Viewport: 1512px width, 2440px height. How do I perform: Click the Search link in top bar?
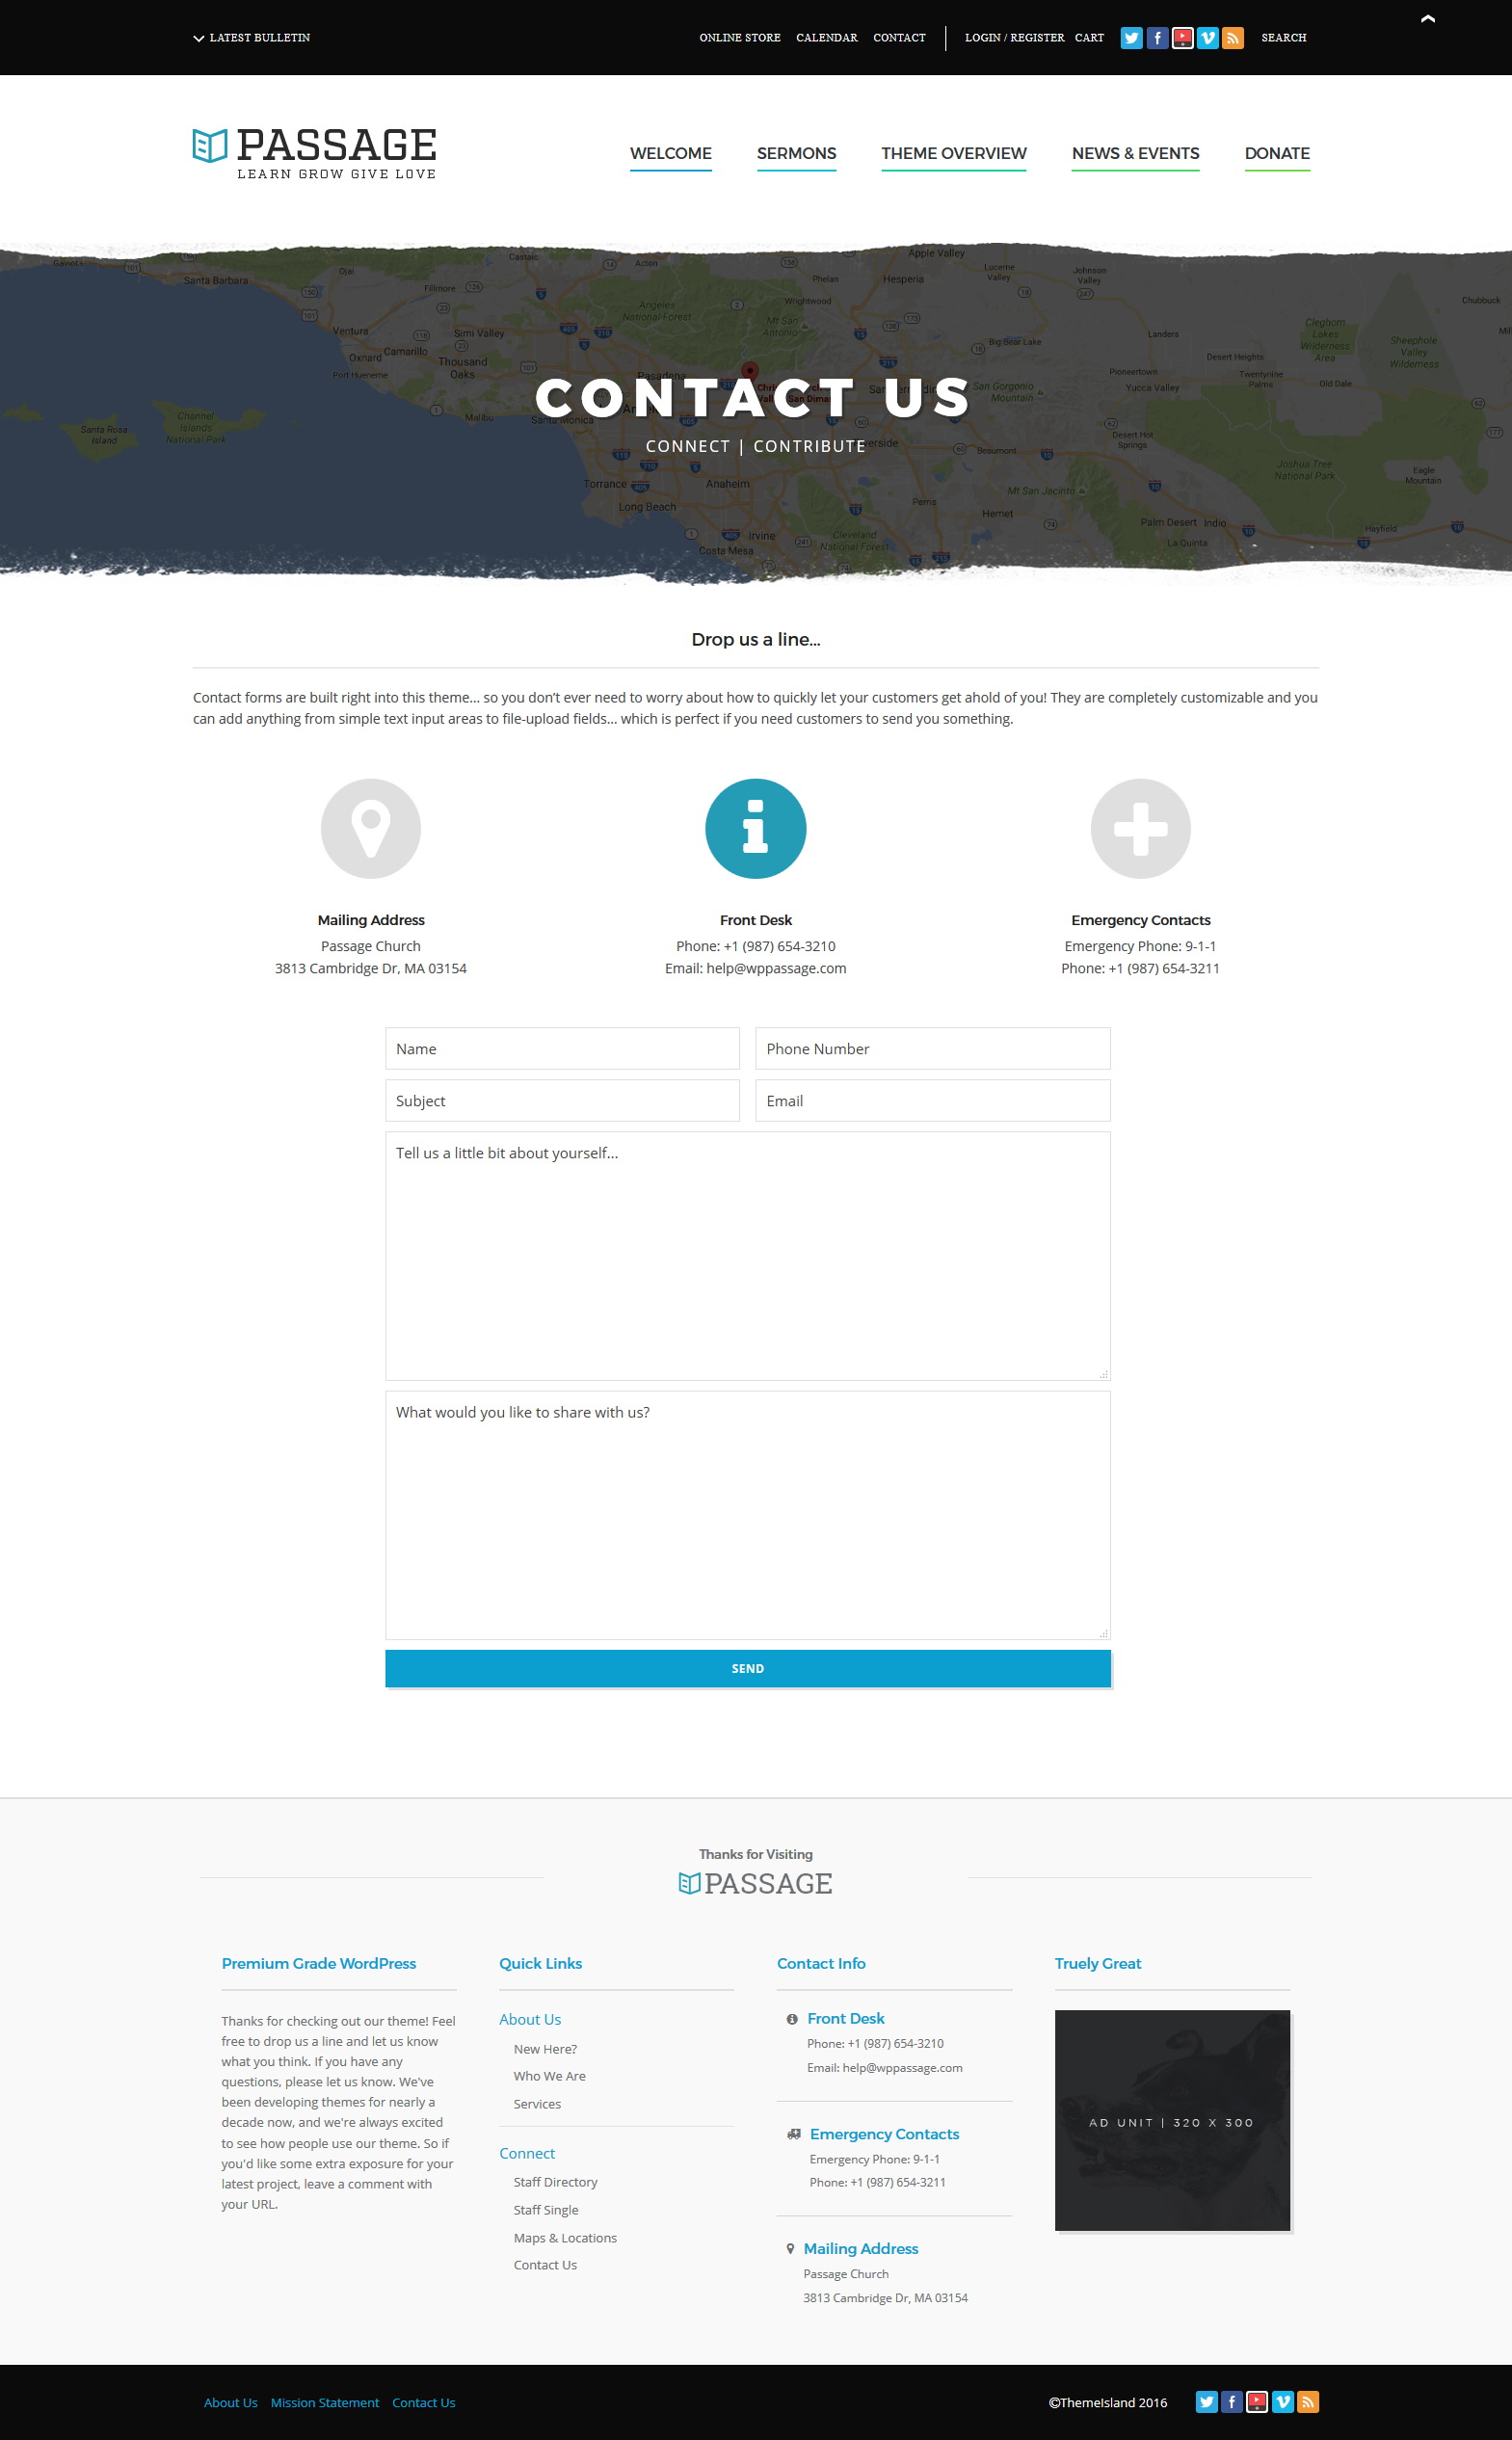(x=1283, y=38)
